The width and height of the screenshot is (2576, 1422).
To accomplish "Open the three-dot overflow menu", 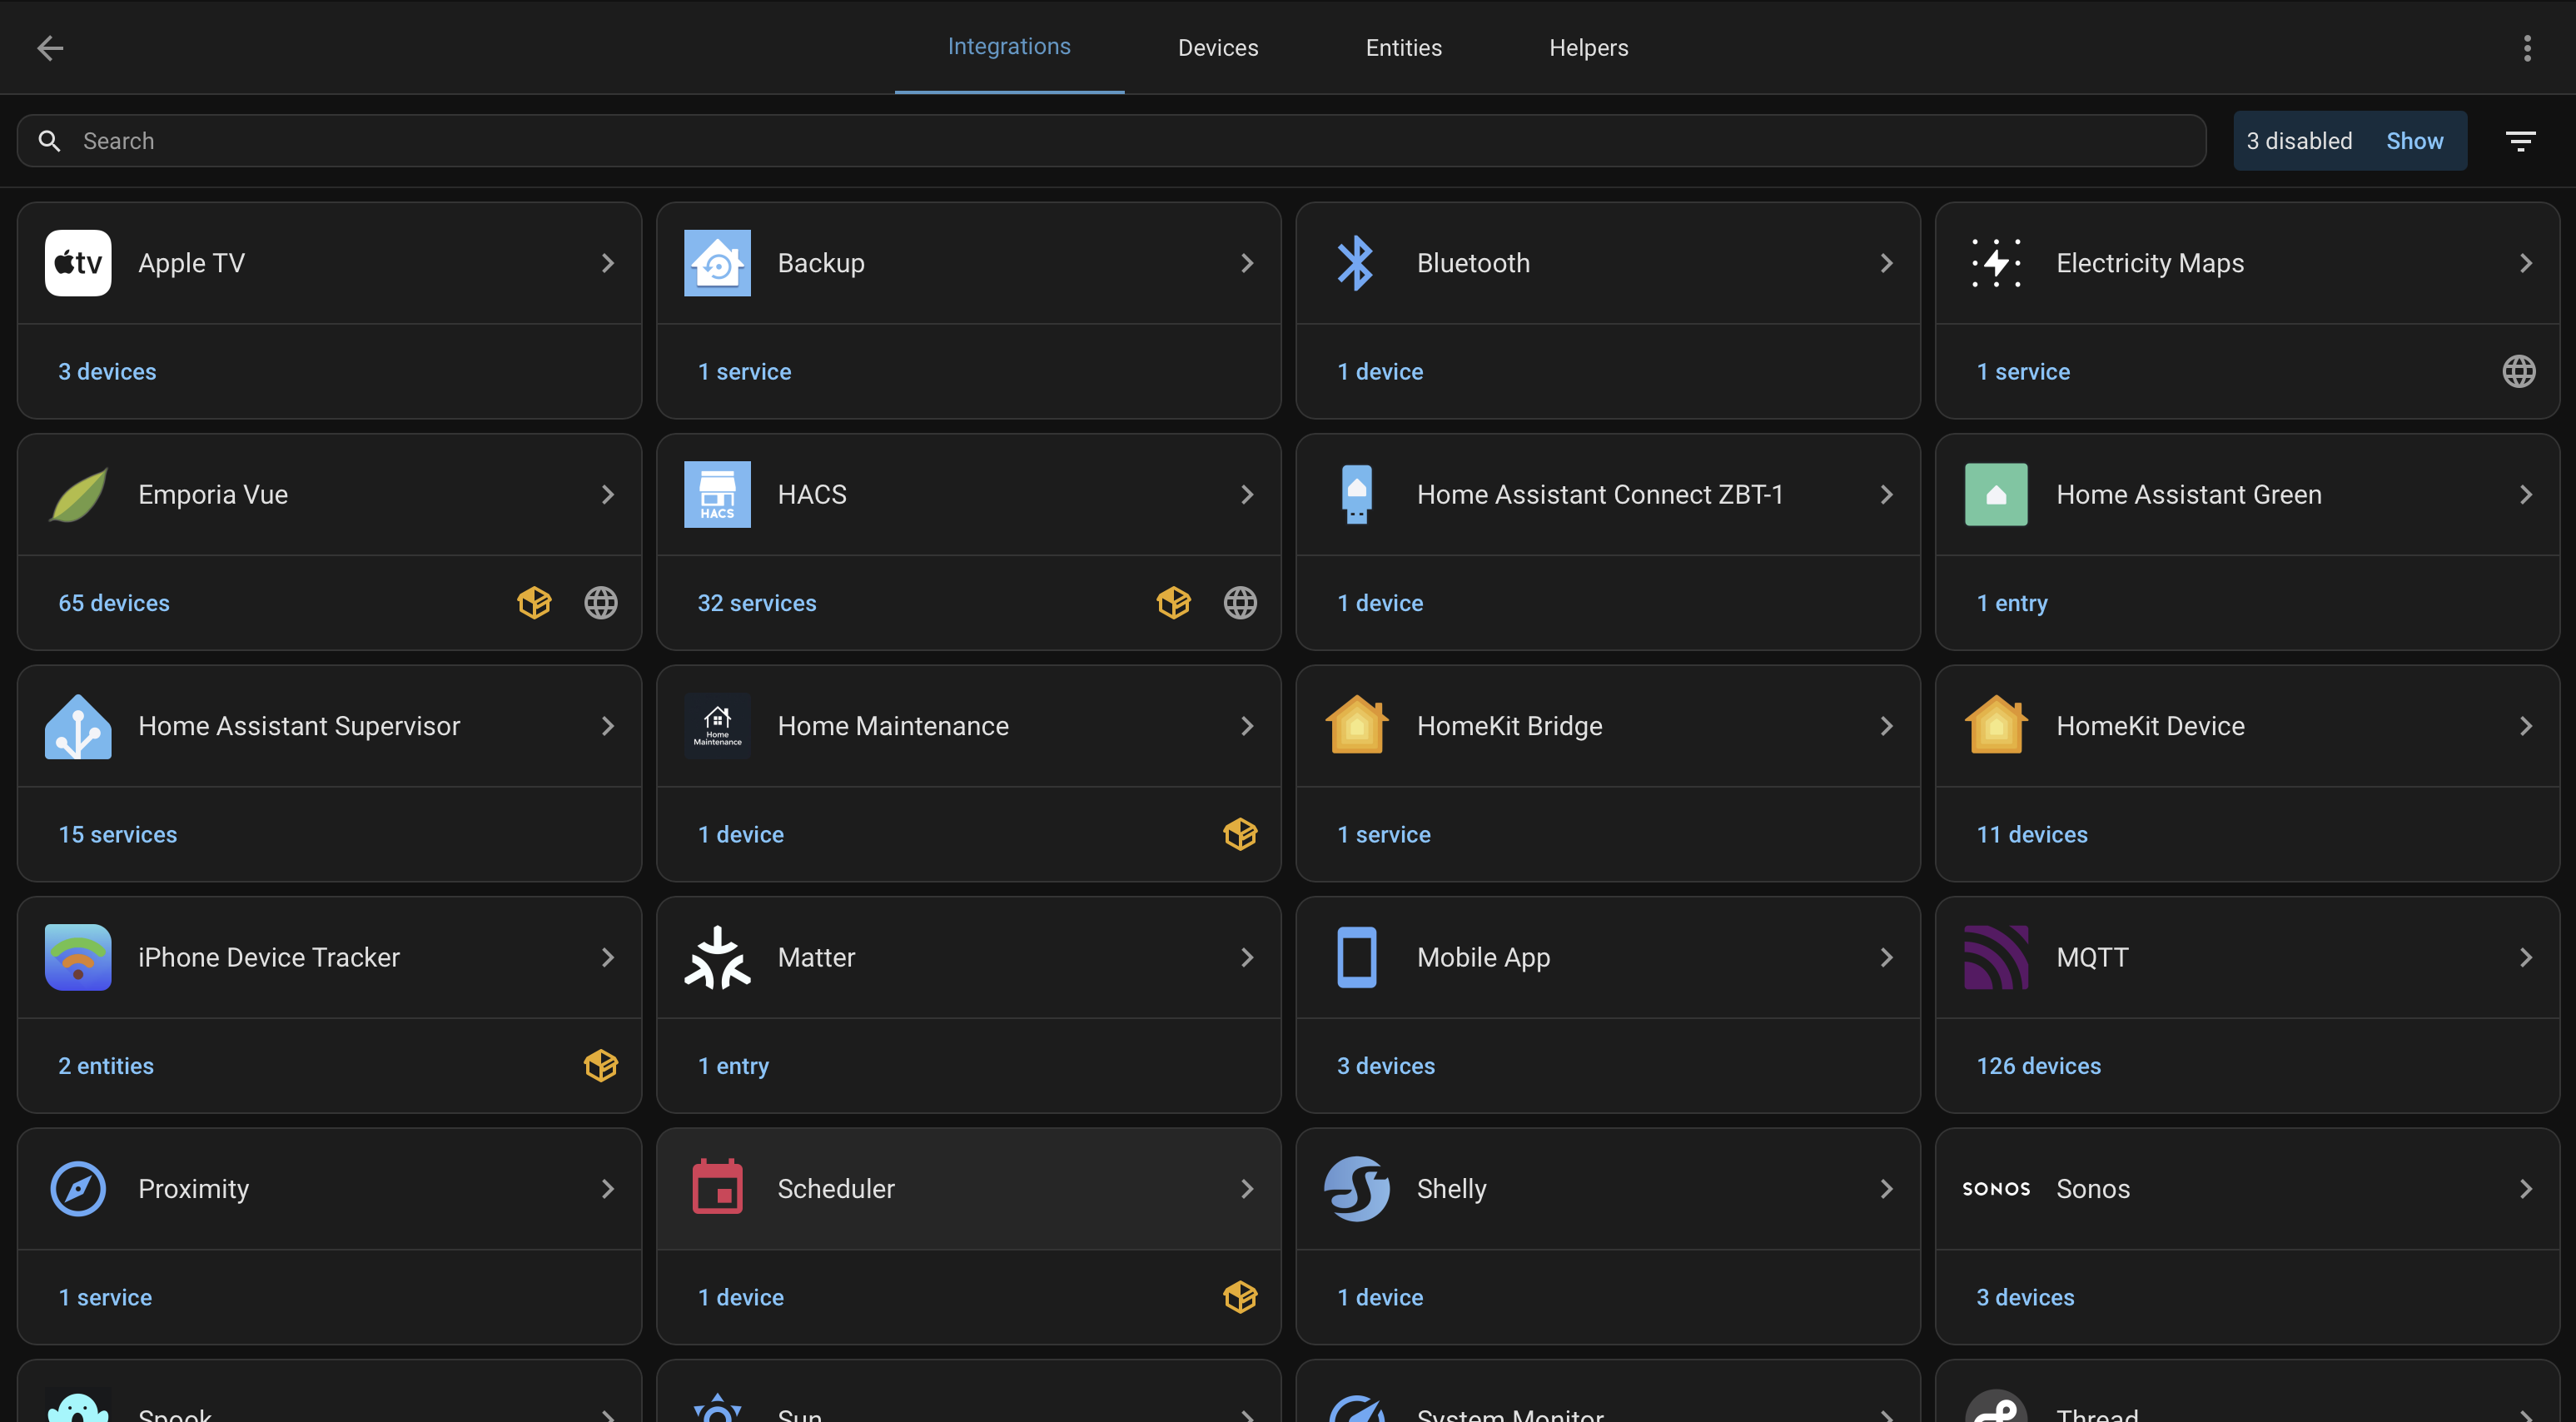I will pyautogui.click(x=2527, y=48).
